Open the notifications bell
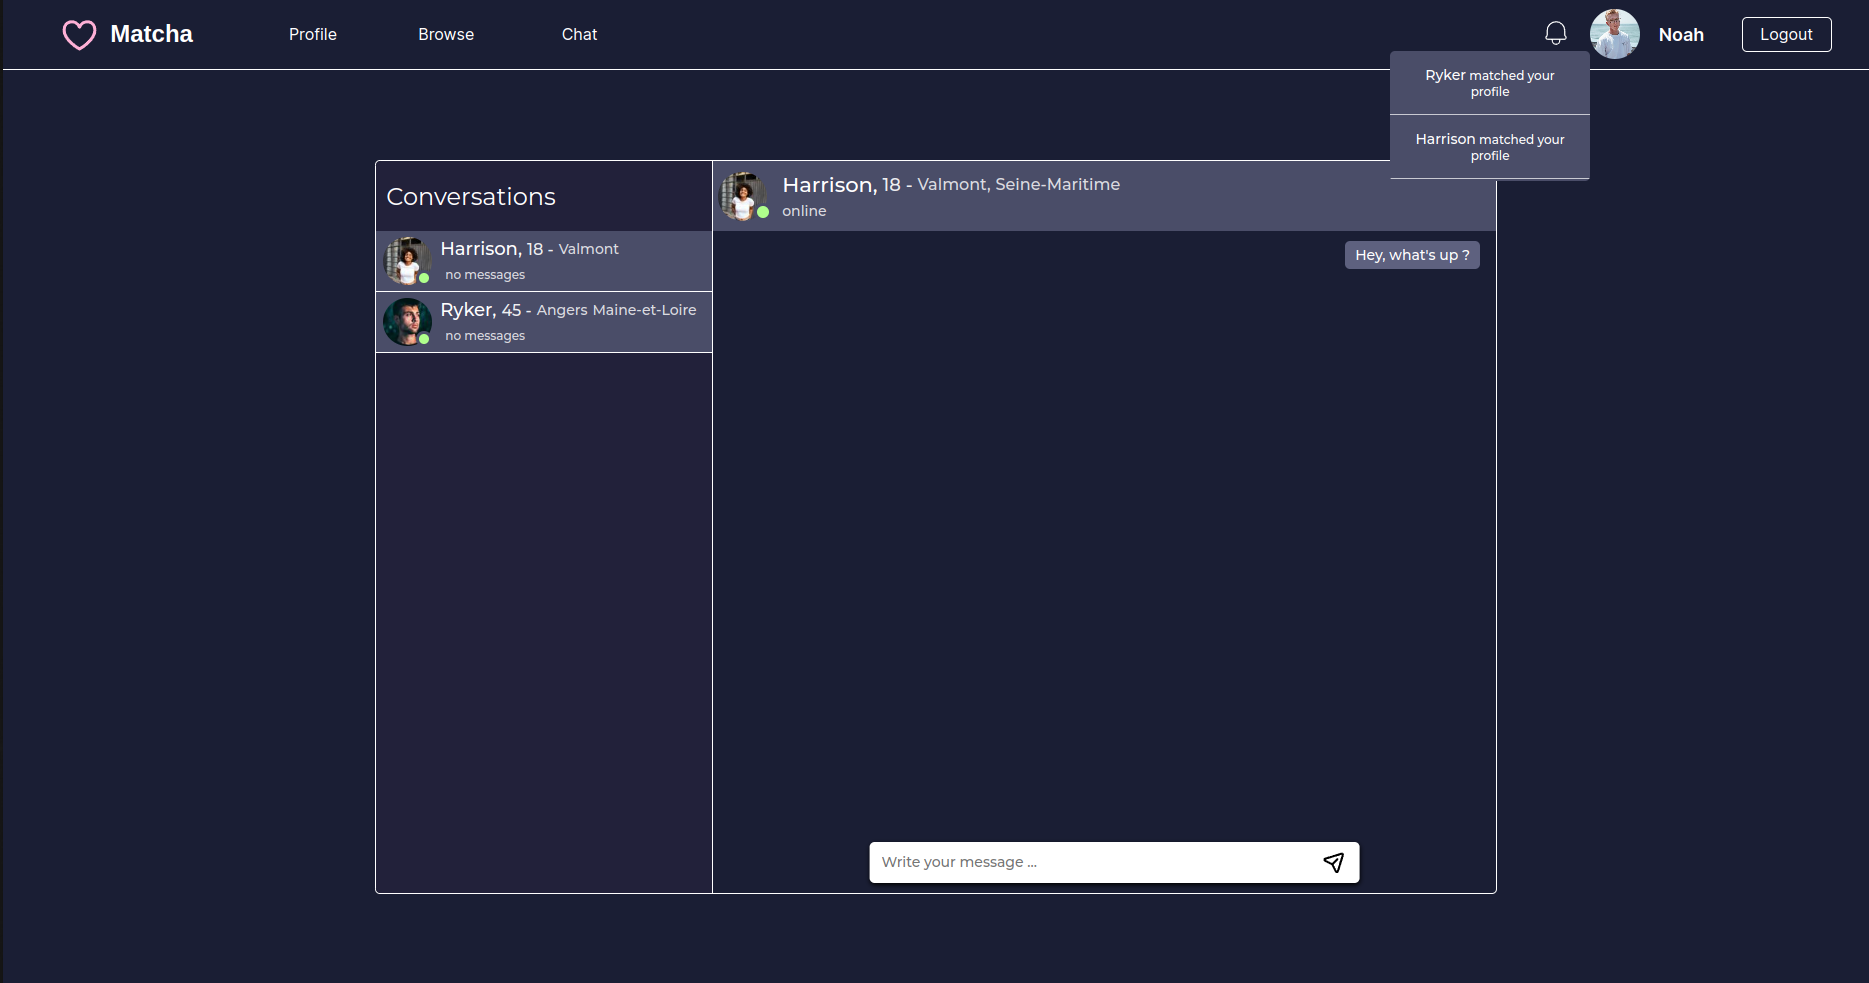The height and width of the screenshot is (983, 1869). click(1555, 34)
